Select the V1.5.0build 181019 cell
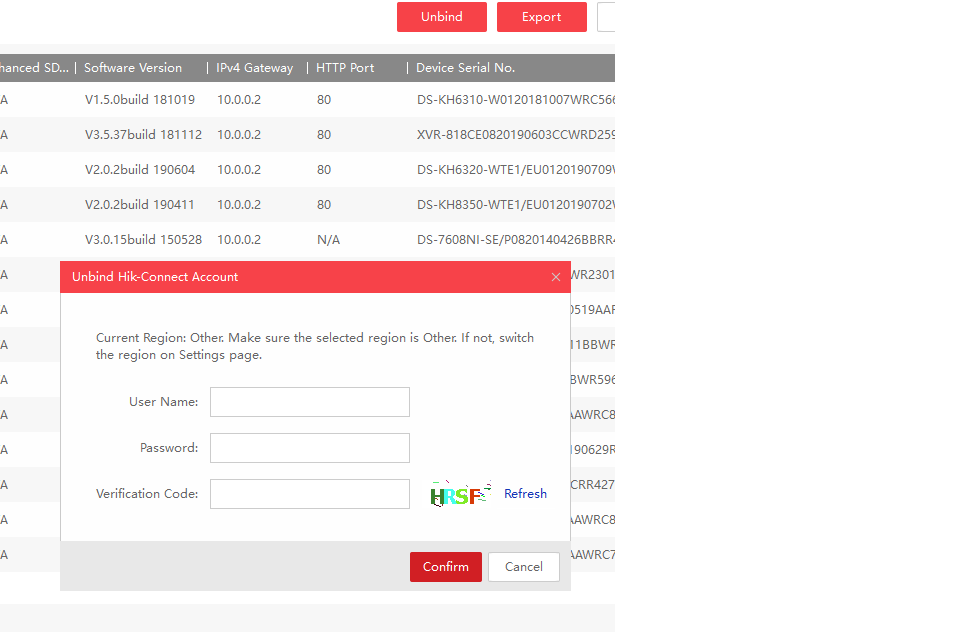This screenshot has width=955, height=632. (x=139, y=100)
